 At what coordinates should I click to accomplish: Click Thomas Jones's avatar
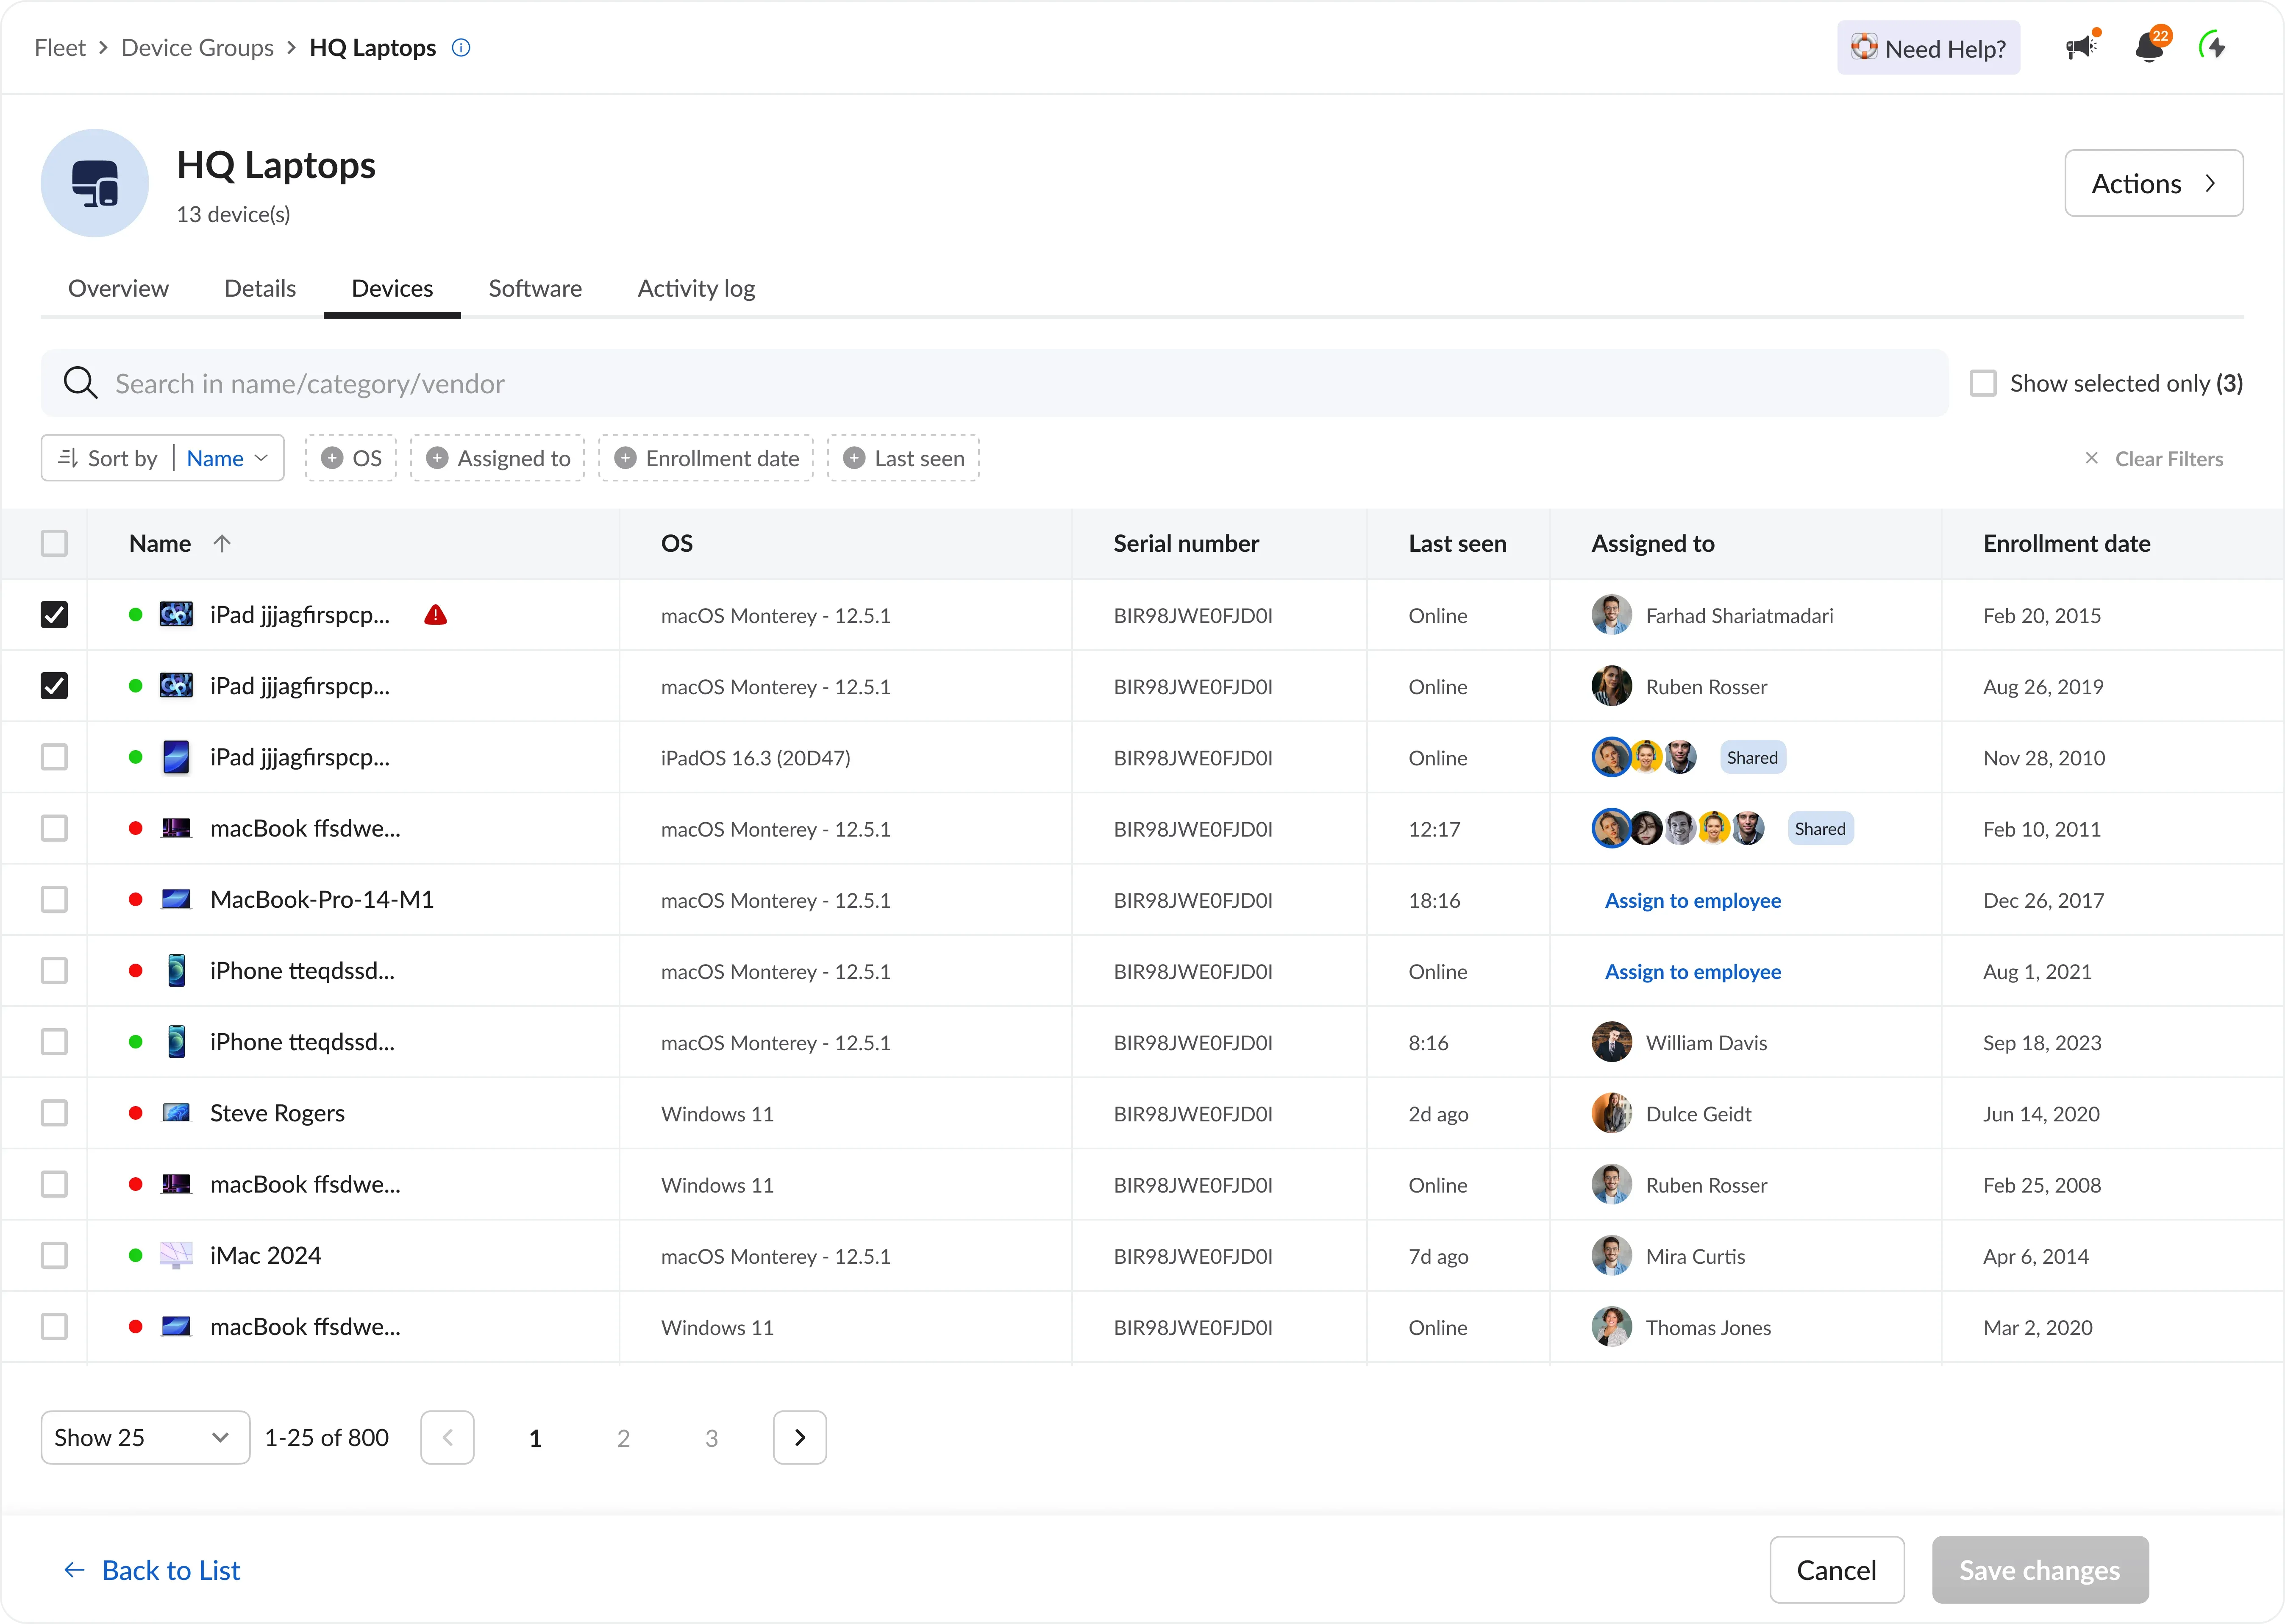click(1611, 1327)
